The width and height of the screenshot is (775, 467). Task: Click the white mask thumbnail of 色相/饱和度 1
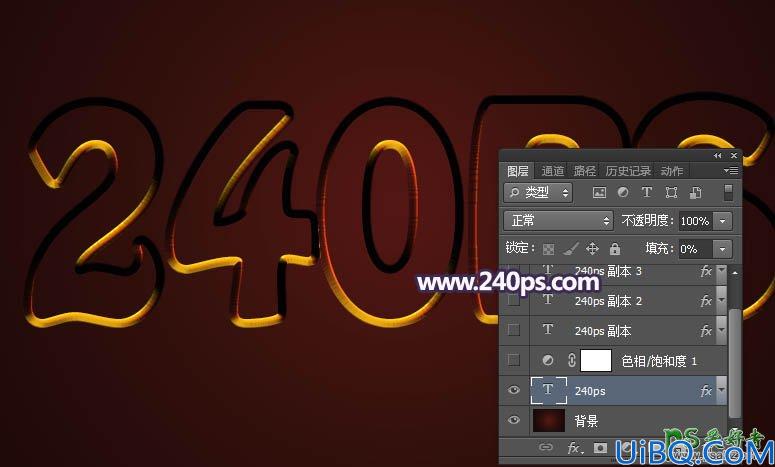(x=596, y=360)
